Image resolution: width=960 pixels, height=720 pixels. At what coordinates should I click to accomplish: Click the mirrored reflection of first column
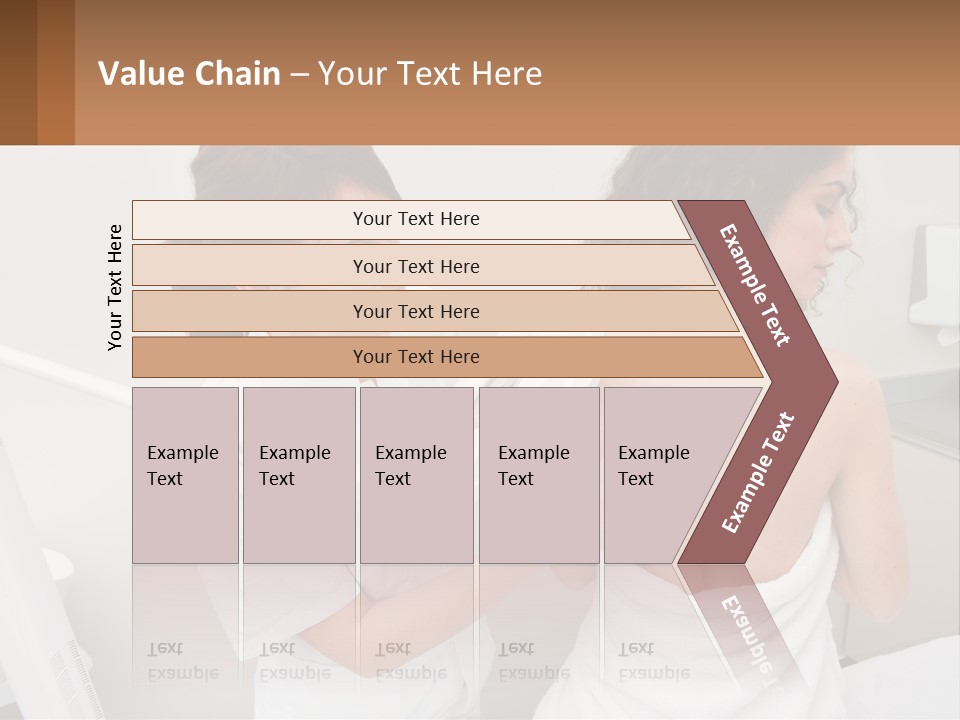pyautogui.click(x=186, y=624)
